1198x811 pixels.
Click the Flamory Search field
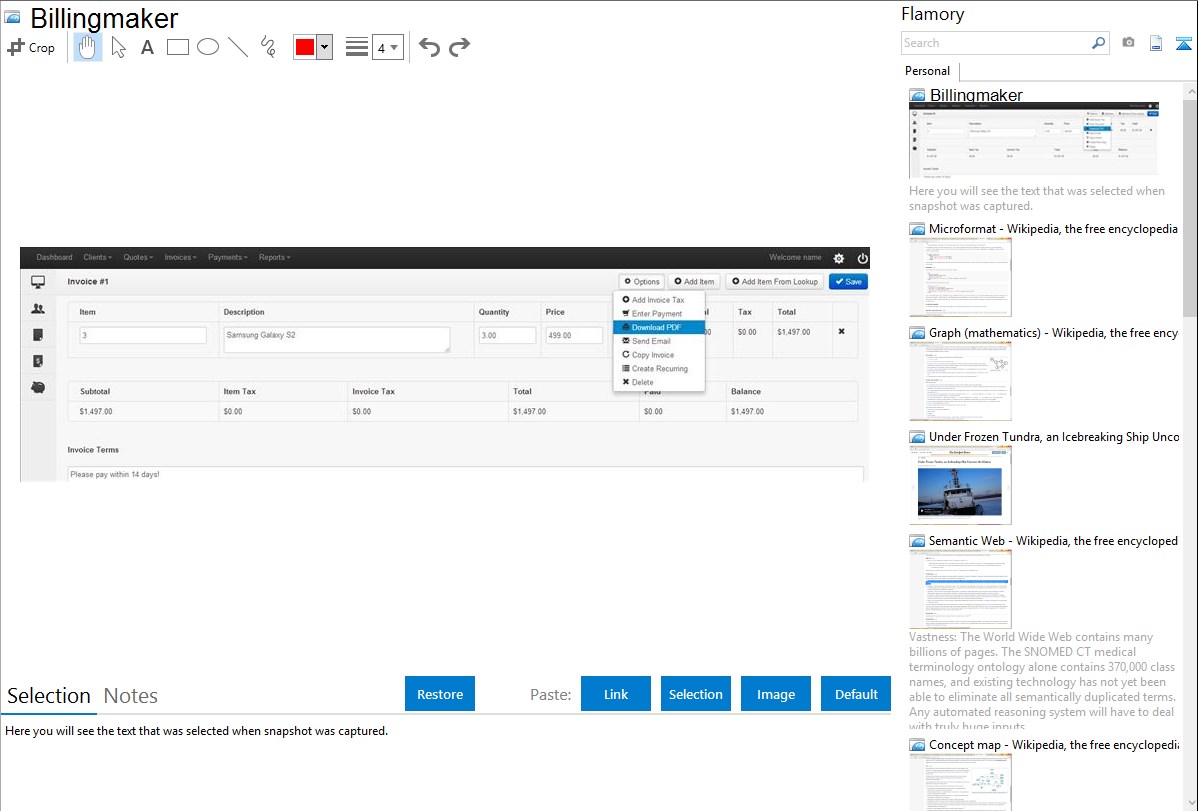[996, 43]
